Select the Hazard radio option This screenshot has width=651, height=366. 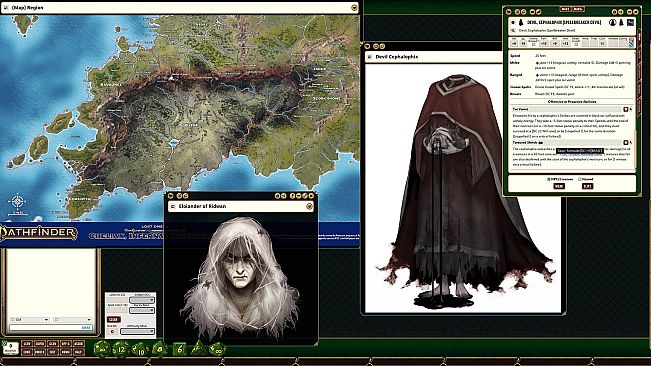[x=580, y=179]
